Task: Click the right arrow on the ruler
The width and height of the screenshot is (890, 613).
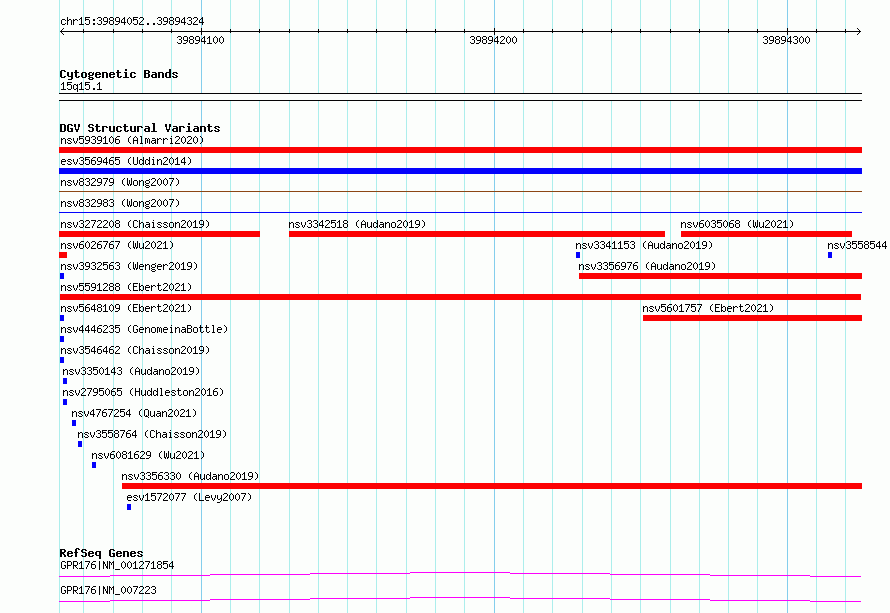Action: point(859,31)
